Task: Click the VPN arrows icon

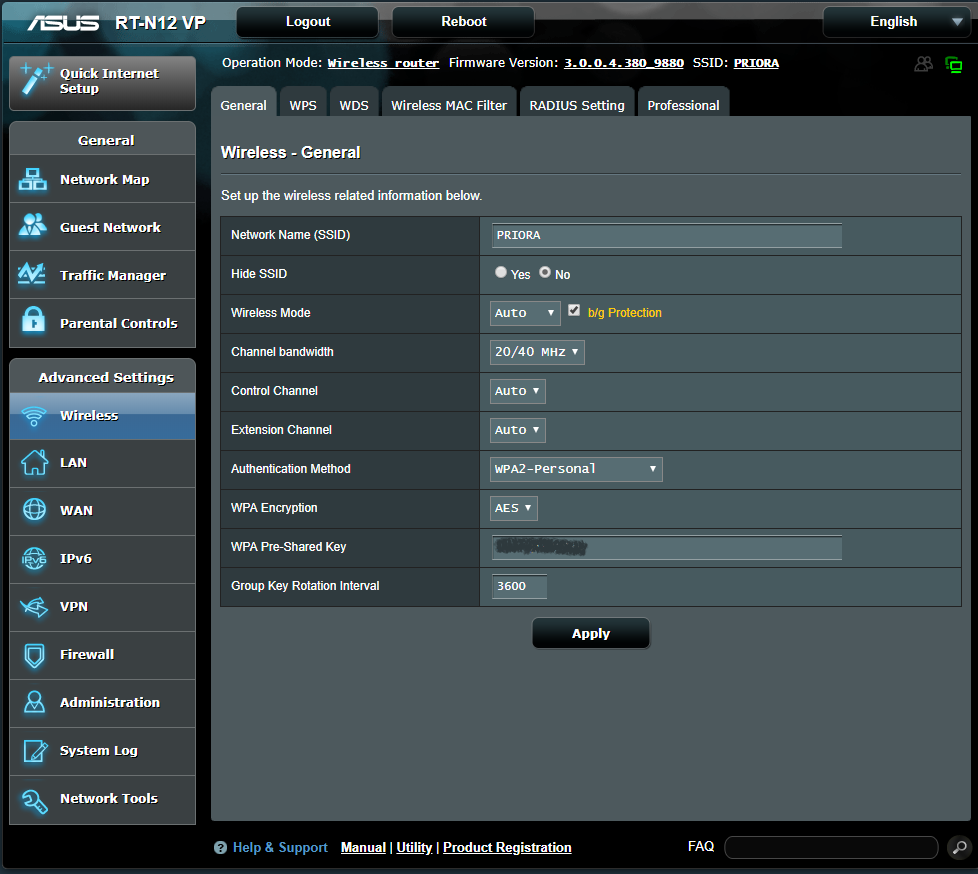Action: [34, 606]
